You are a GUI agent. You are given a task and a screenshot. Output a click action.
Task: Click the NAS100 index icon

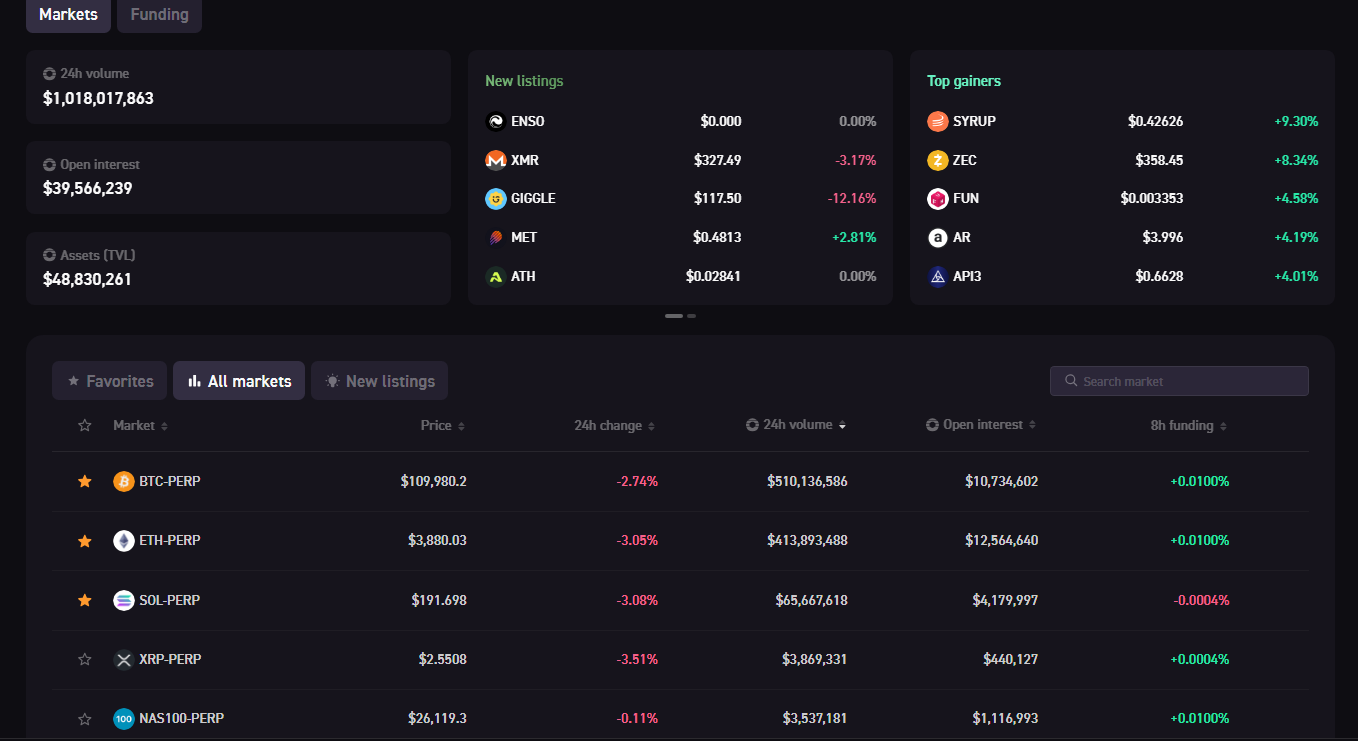[124, 718]
